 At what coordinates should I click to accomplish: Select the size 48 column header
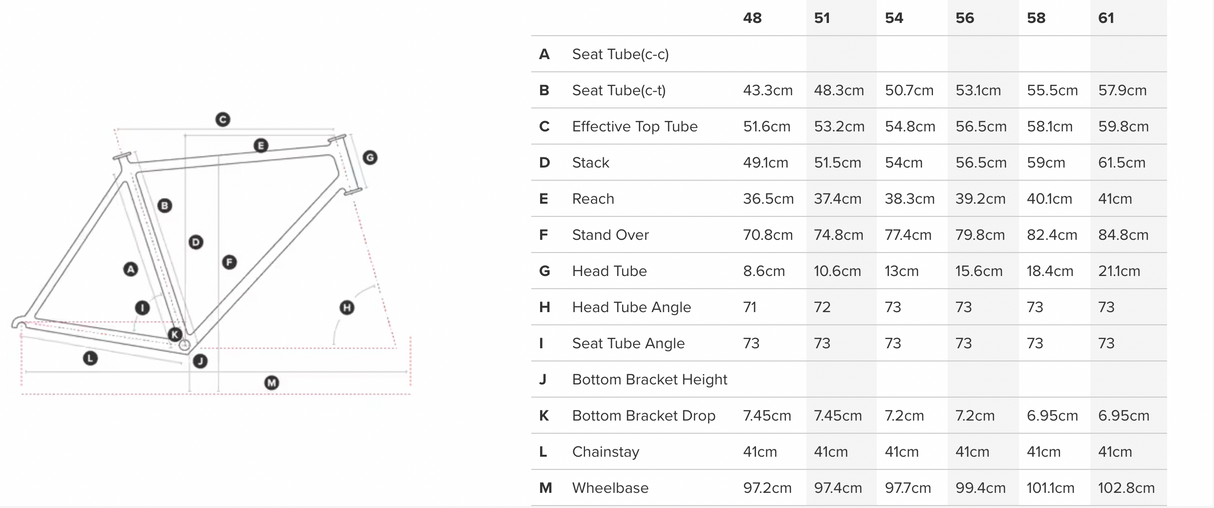point(752,18)
